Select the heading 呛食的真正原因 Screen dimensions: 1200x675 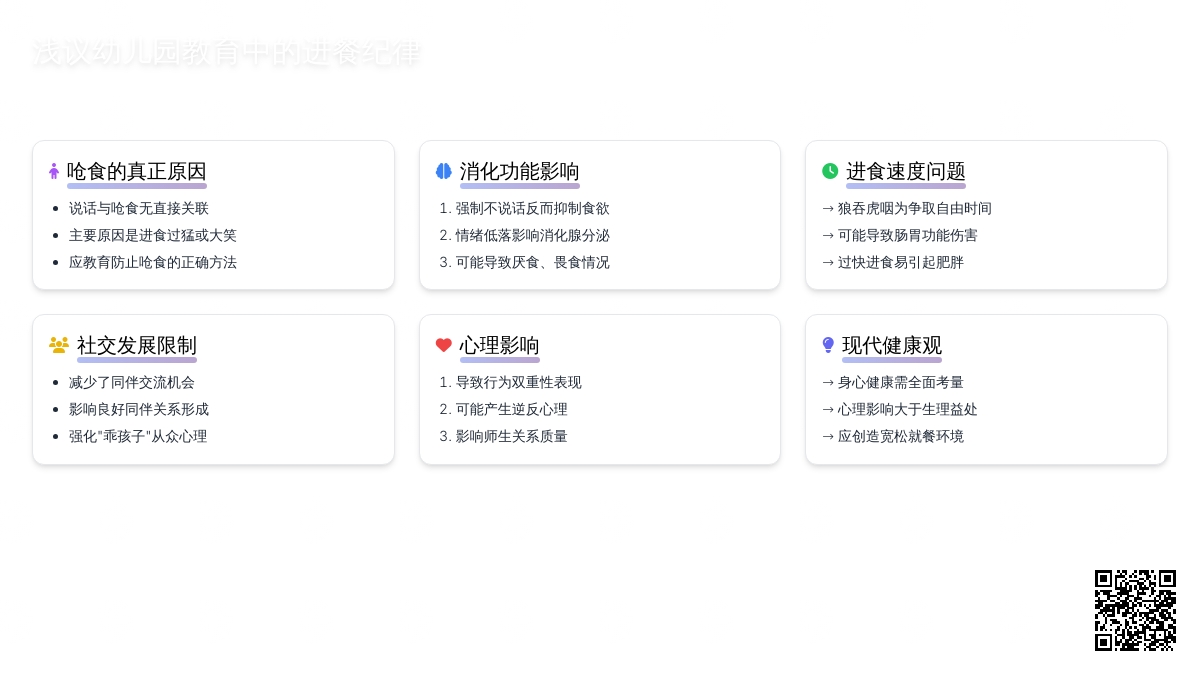137,171
